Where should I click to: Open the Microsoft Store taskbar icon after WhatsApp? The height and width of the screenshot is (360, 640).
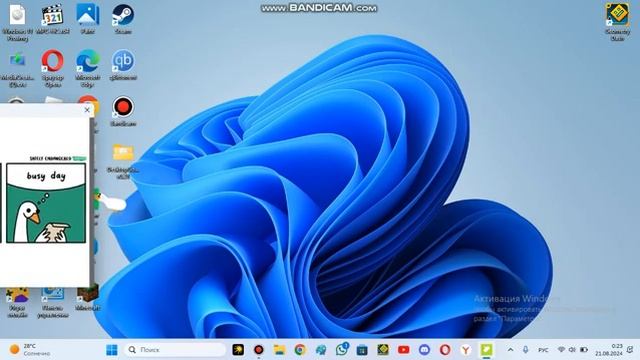click(362, 350)
